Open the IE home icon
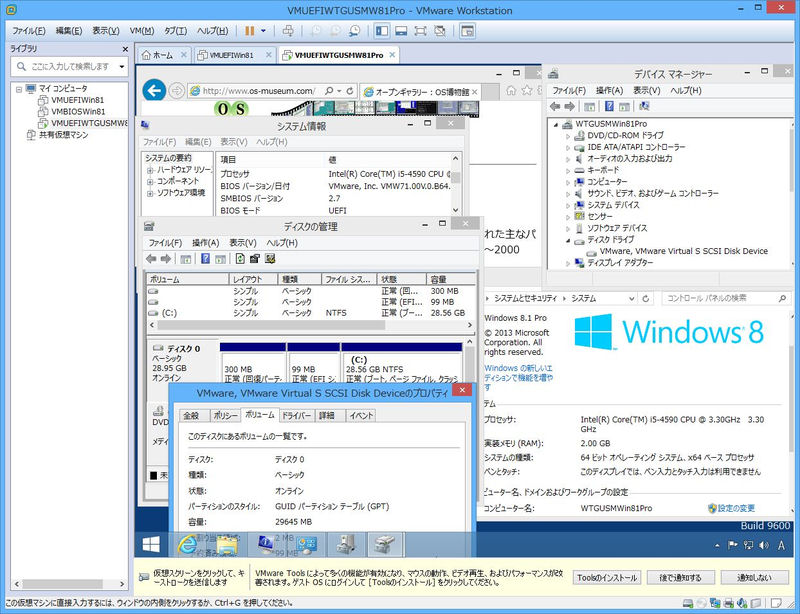Screen dimensions: 800x614 pos(511,90)
